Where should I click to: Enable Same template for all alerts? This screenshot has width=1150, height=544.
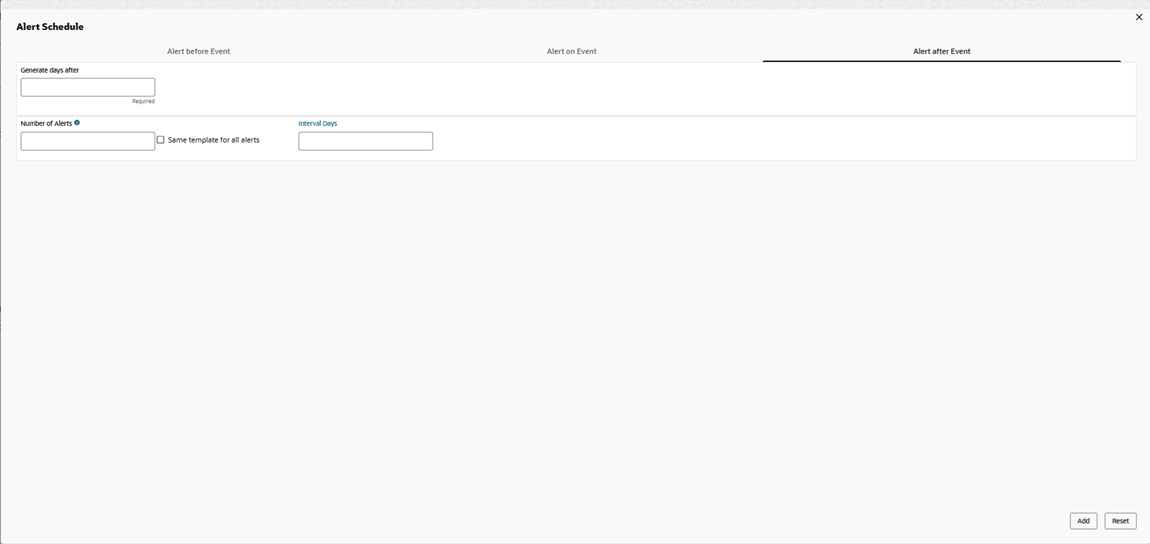click(161, 140)
